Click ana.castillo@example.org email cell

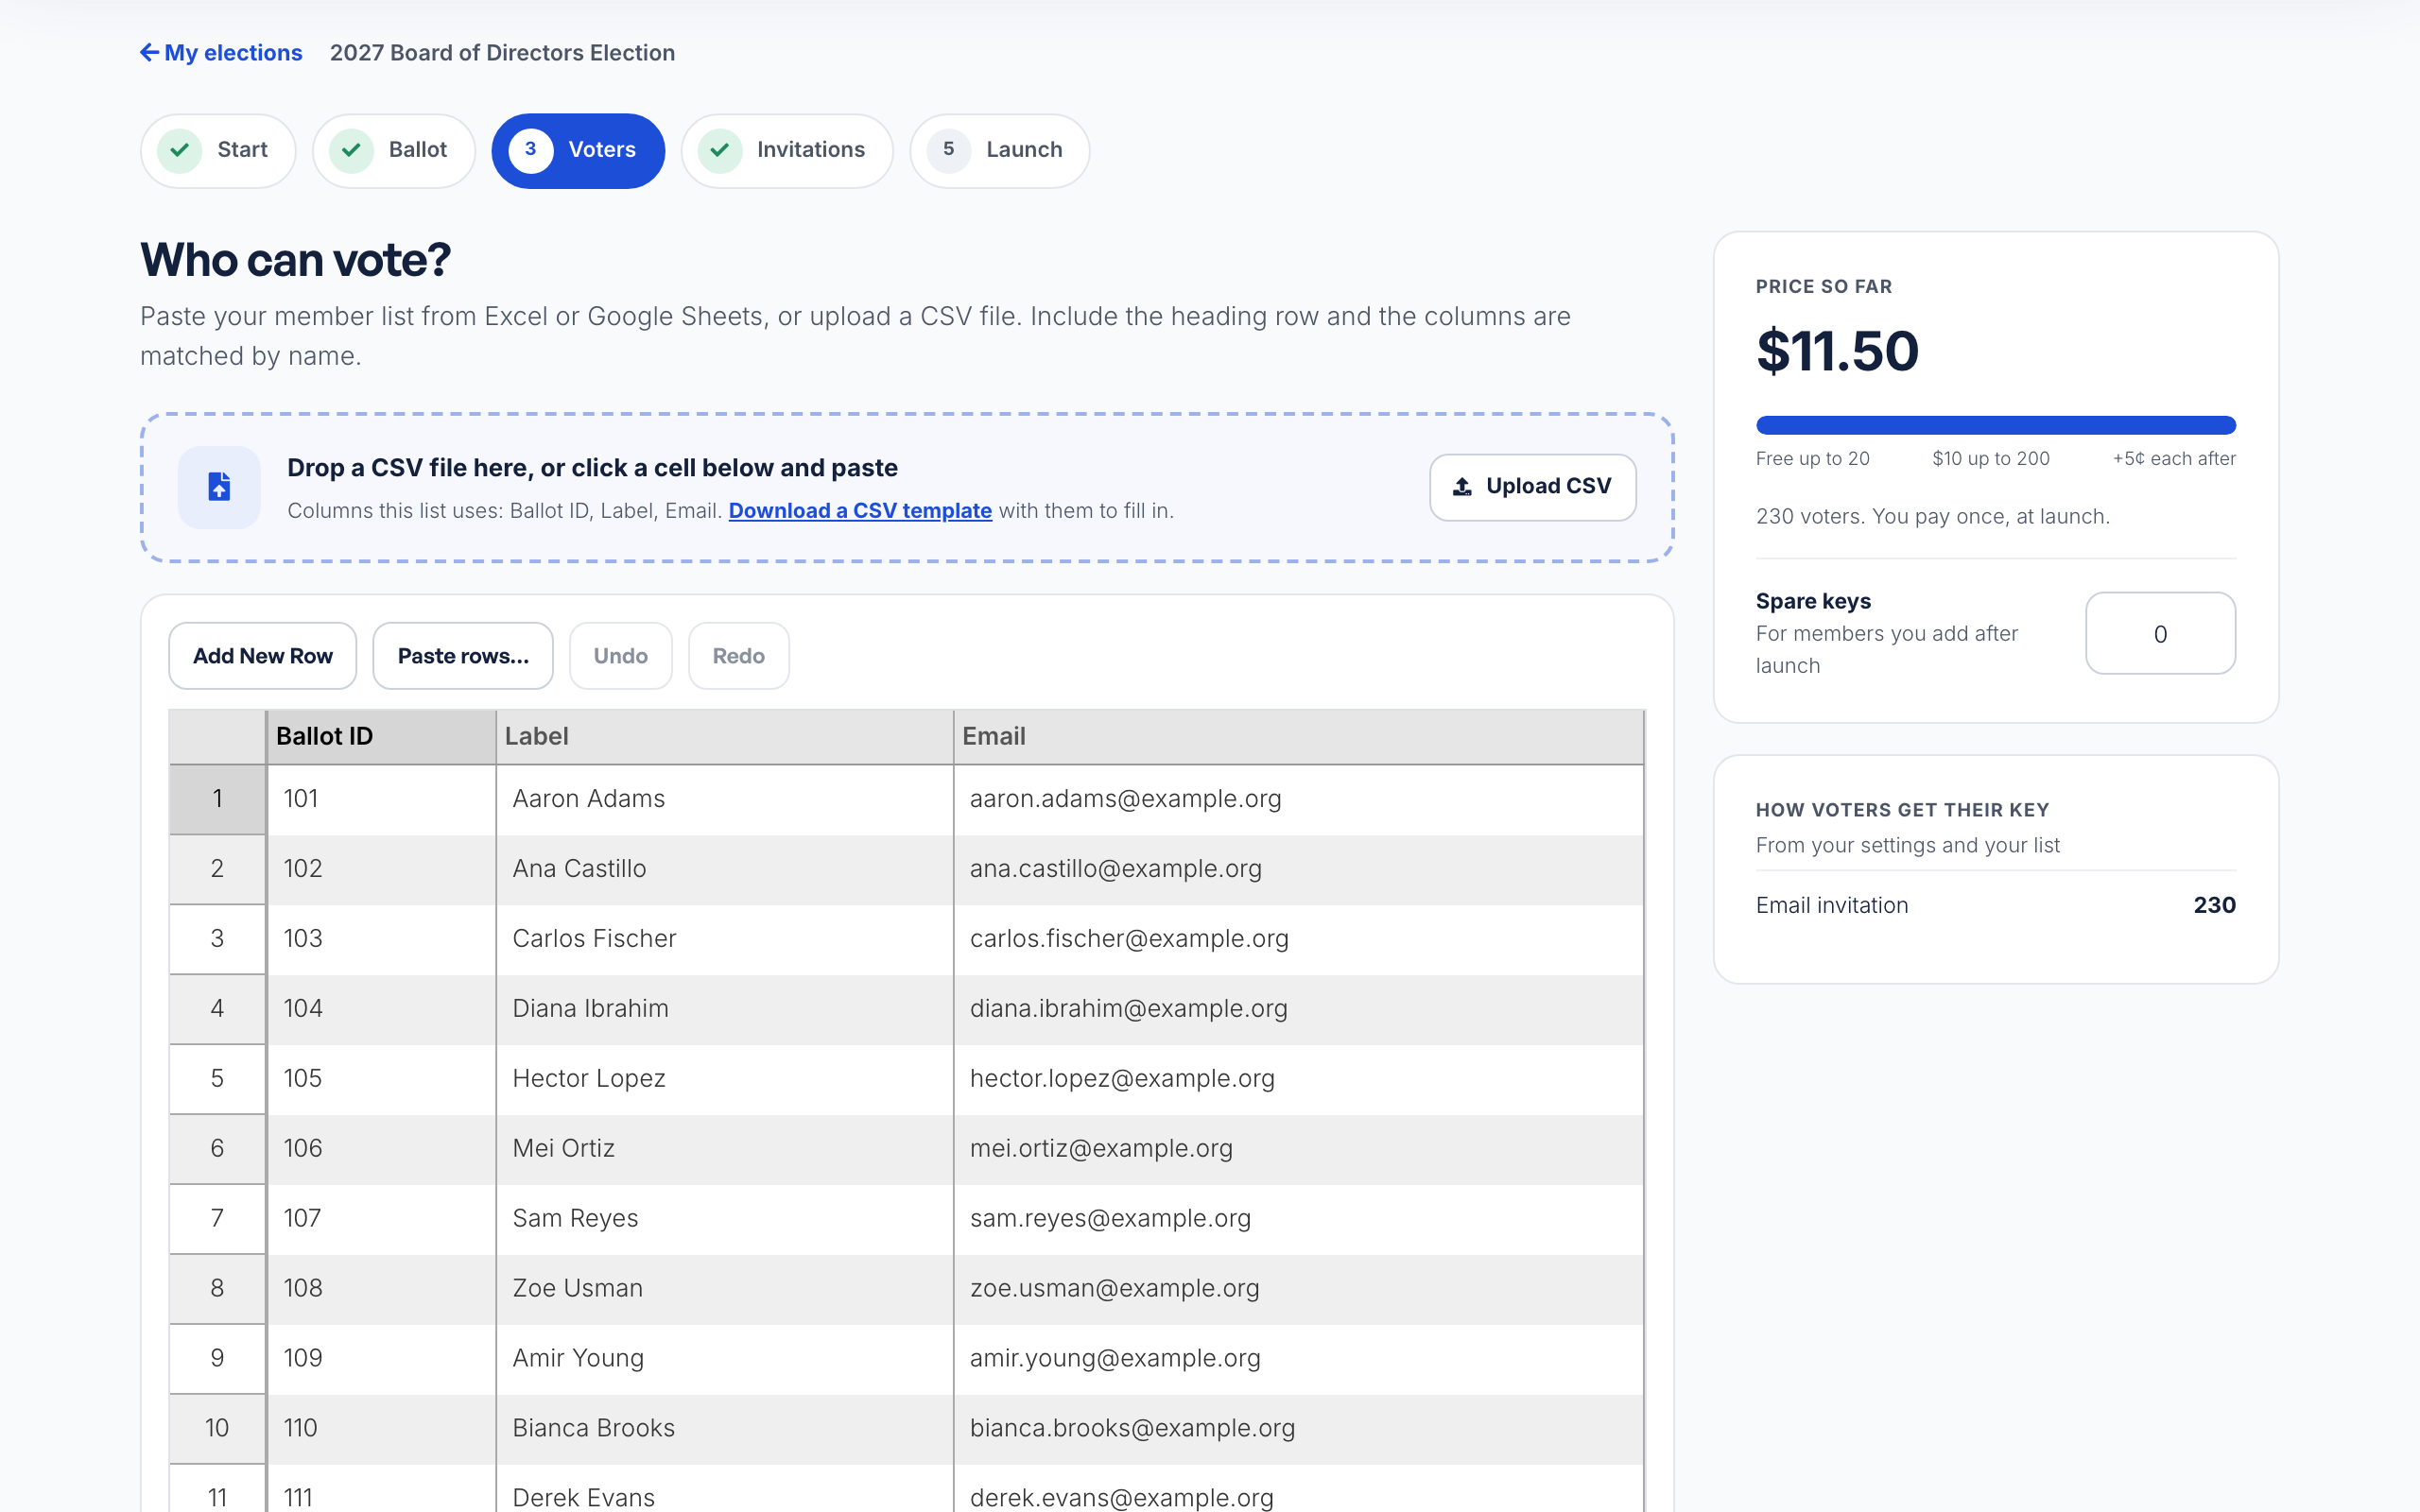1299,869
